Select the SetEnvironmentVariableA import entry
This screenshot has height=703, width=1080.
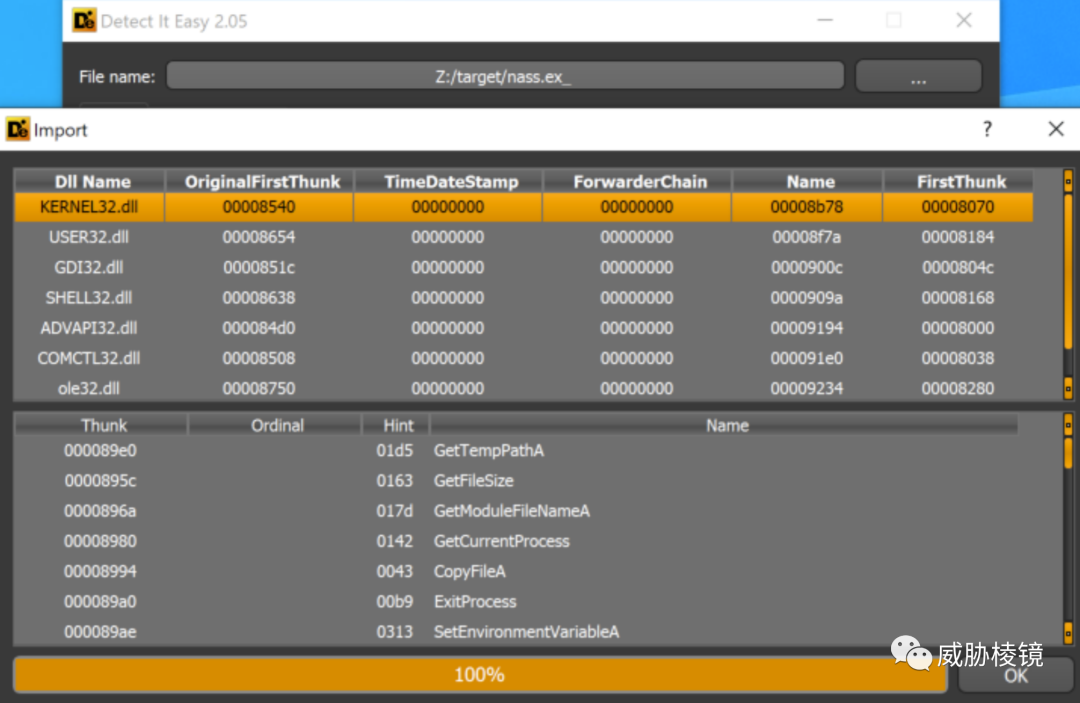[x=517, y=632]
